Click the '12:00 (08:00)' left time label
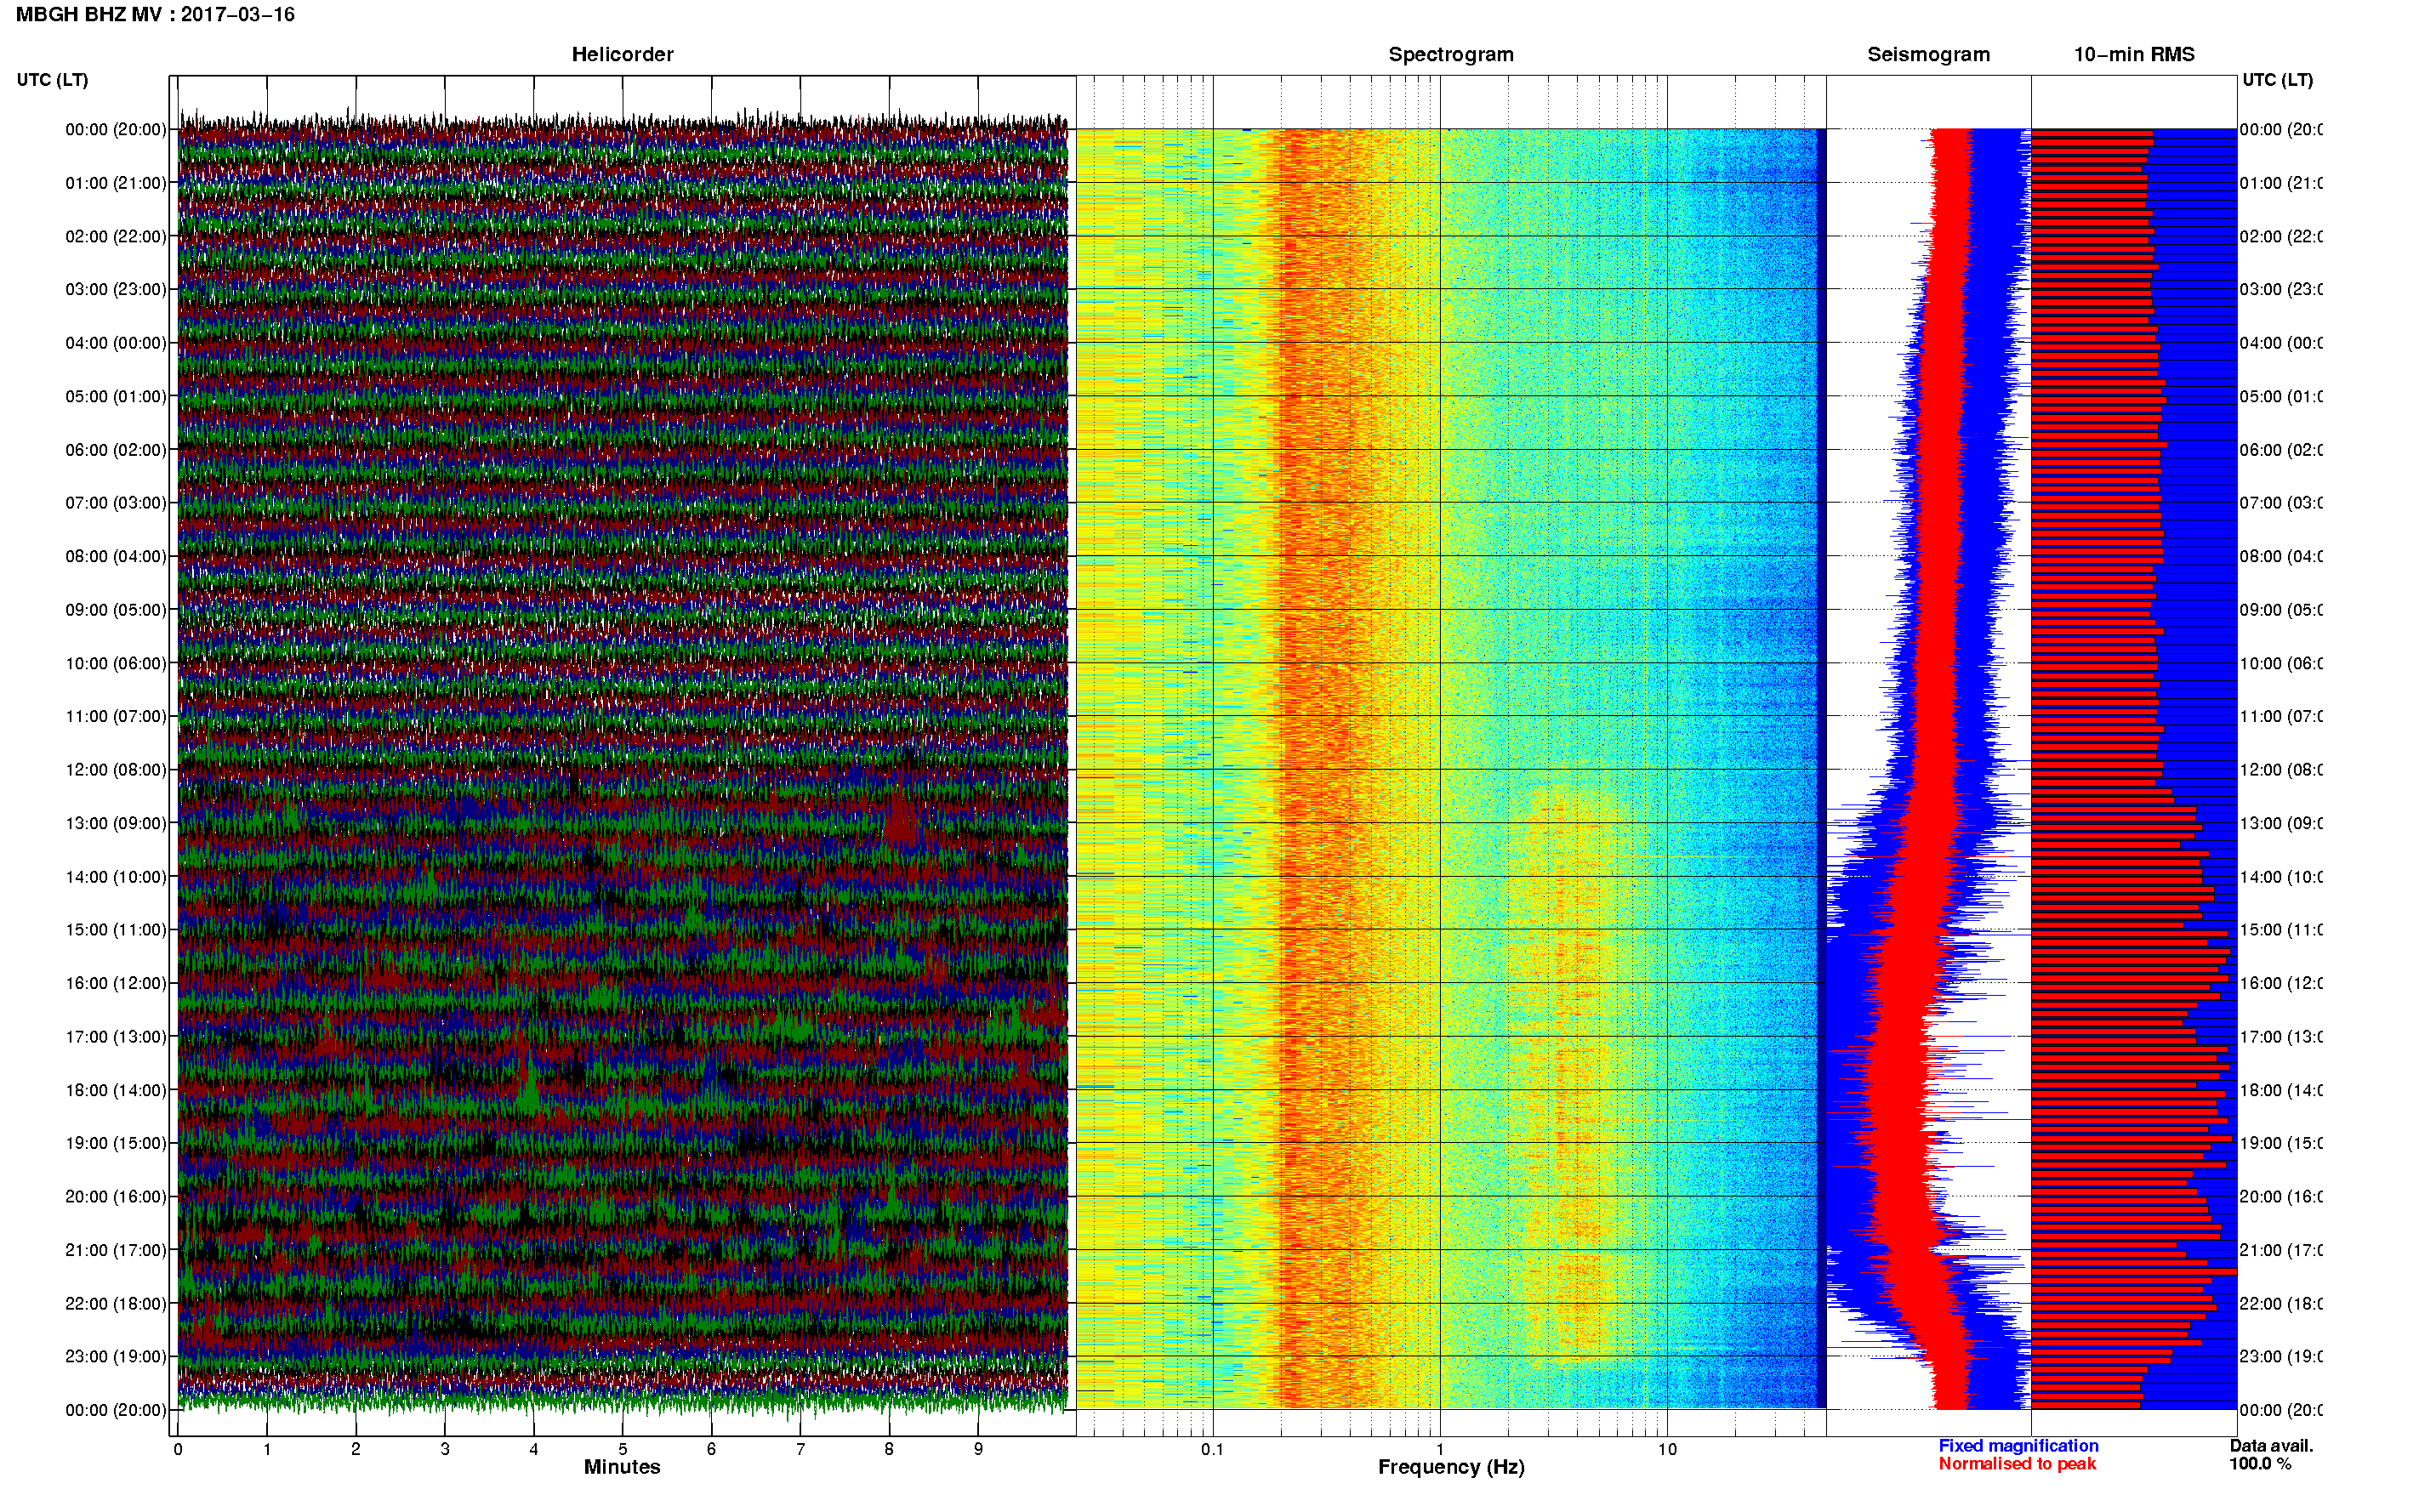This screenshot has height=1512, width=2419. pyautogui.click(x=116, y=770)
